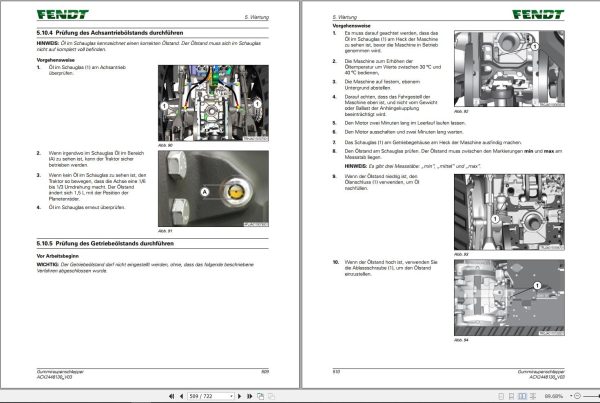Image resolution: width=600 pixels, height=403 pixels.
Task: Select the facing two-page view
Action: tap(522, 396)
